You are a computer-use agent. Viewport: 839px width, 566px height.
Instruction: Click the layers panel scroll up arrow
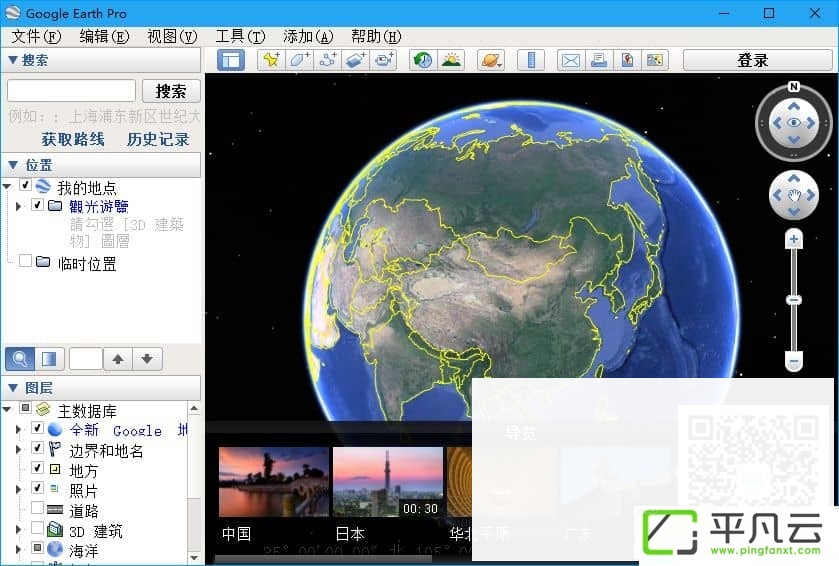194,408
